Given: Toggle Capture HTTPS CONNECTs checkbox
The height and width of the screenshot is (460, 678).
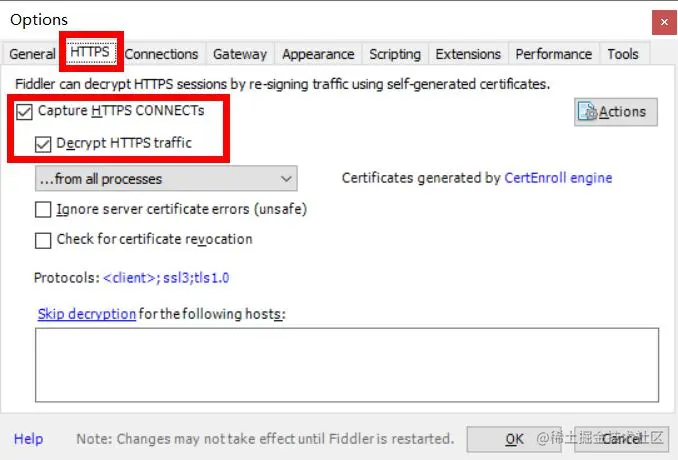Looking at the screenshot, I should point(24,112).
